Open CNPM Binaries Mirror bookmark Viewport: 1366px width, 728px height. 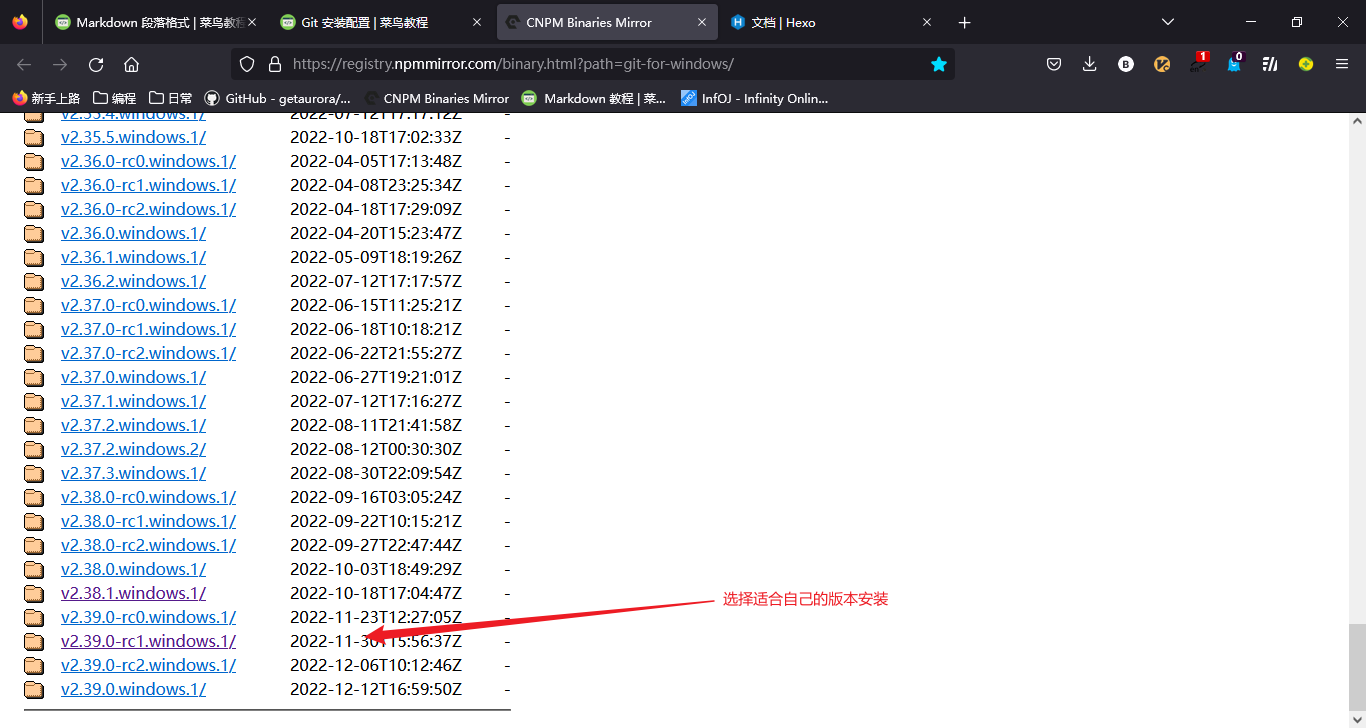pos(437,98)
